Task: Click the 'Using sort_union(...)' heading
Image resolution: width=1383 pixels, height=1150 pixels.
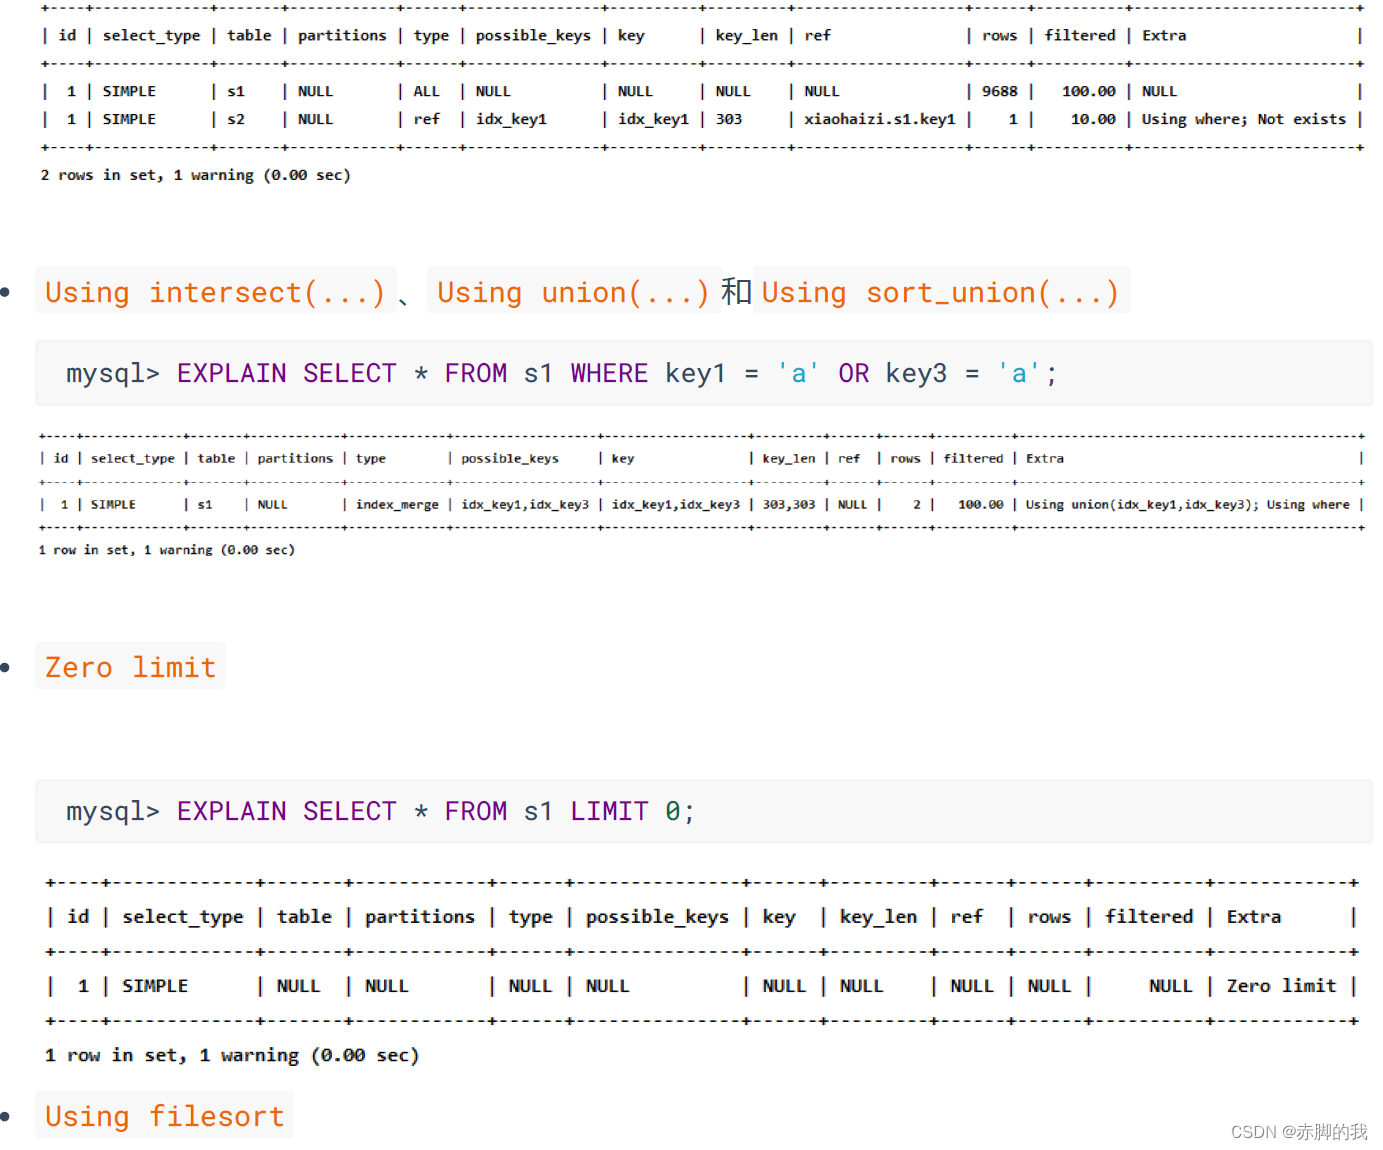Action: click(x=941, y=291)
